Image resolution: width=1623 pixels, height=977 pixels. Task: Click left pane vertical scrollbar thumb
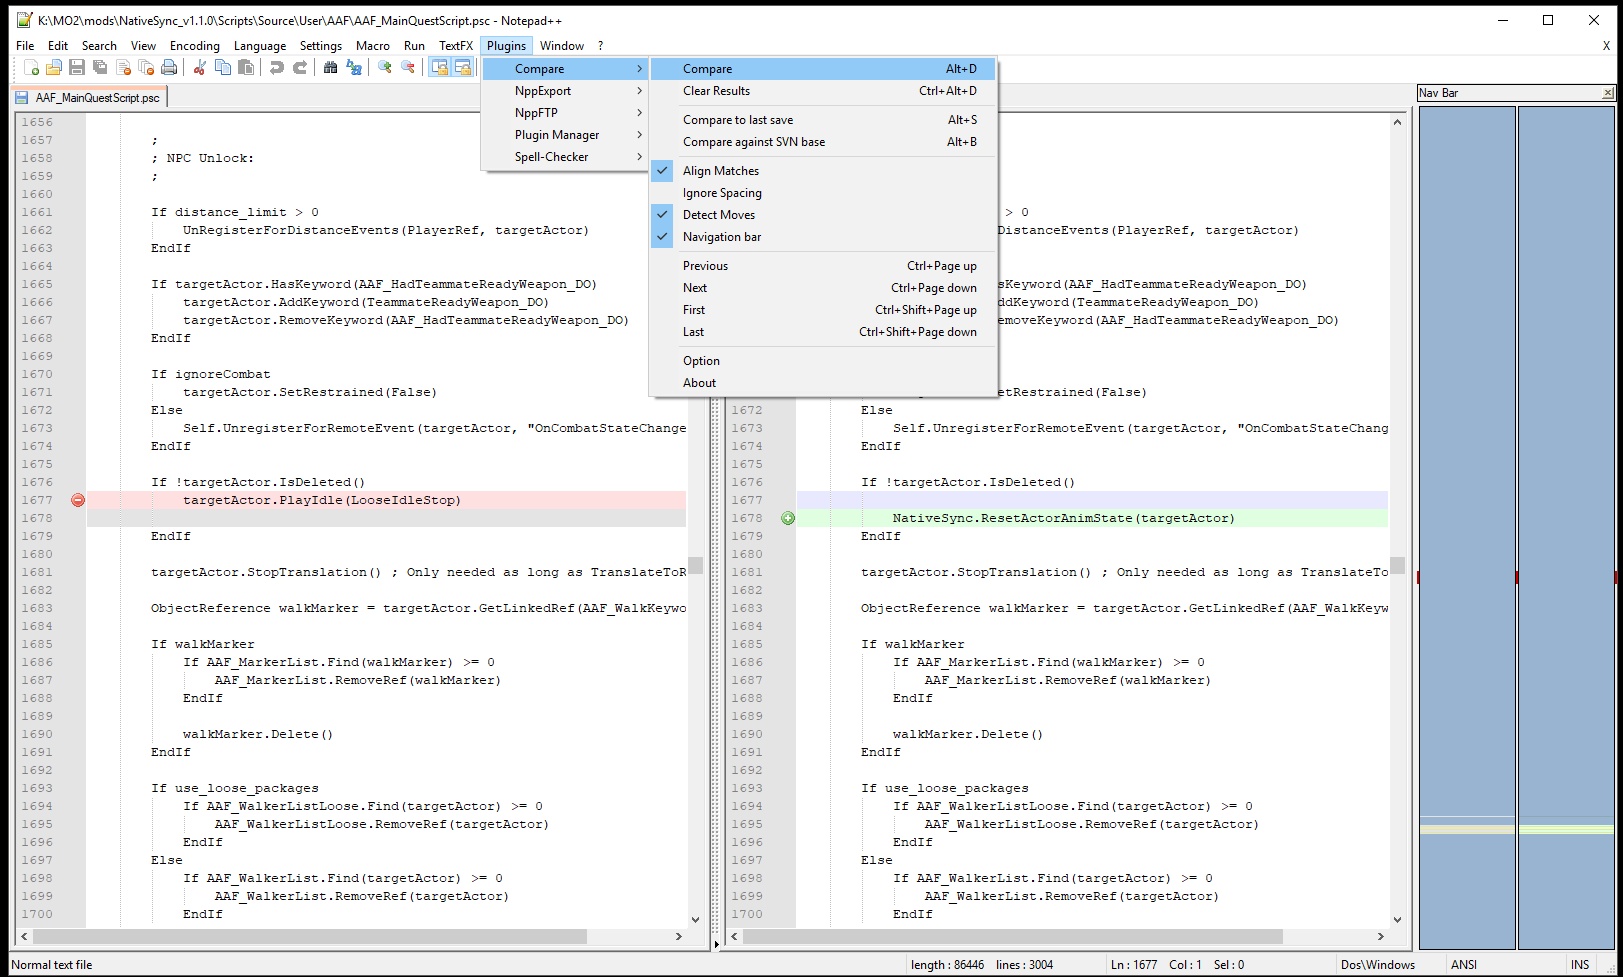pos(695,565)
